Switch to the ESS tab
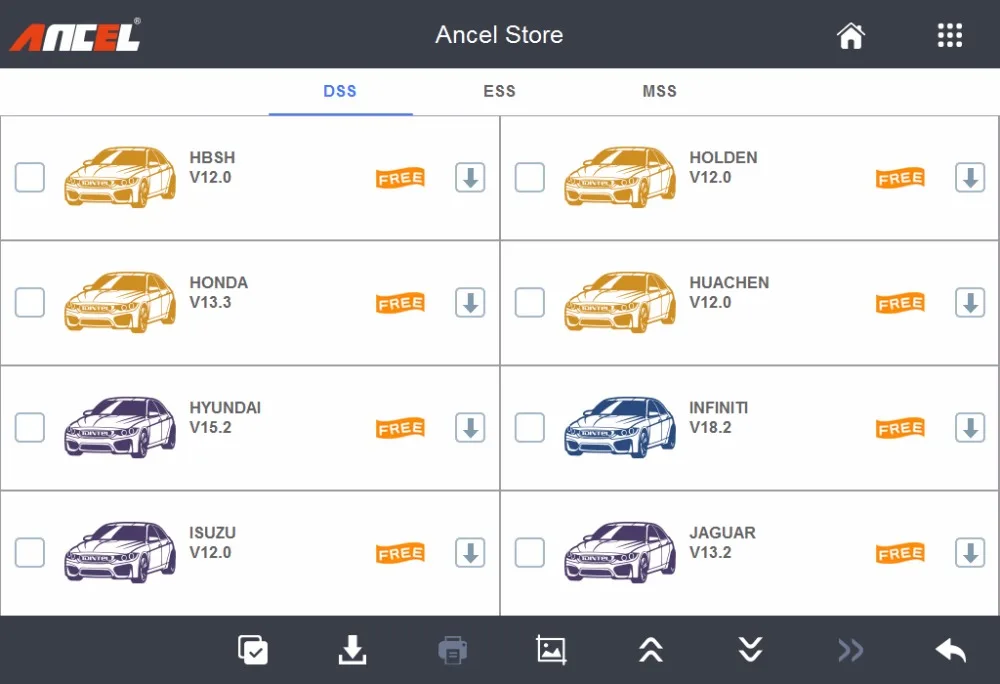1000x684 pixels. 499,91
